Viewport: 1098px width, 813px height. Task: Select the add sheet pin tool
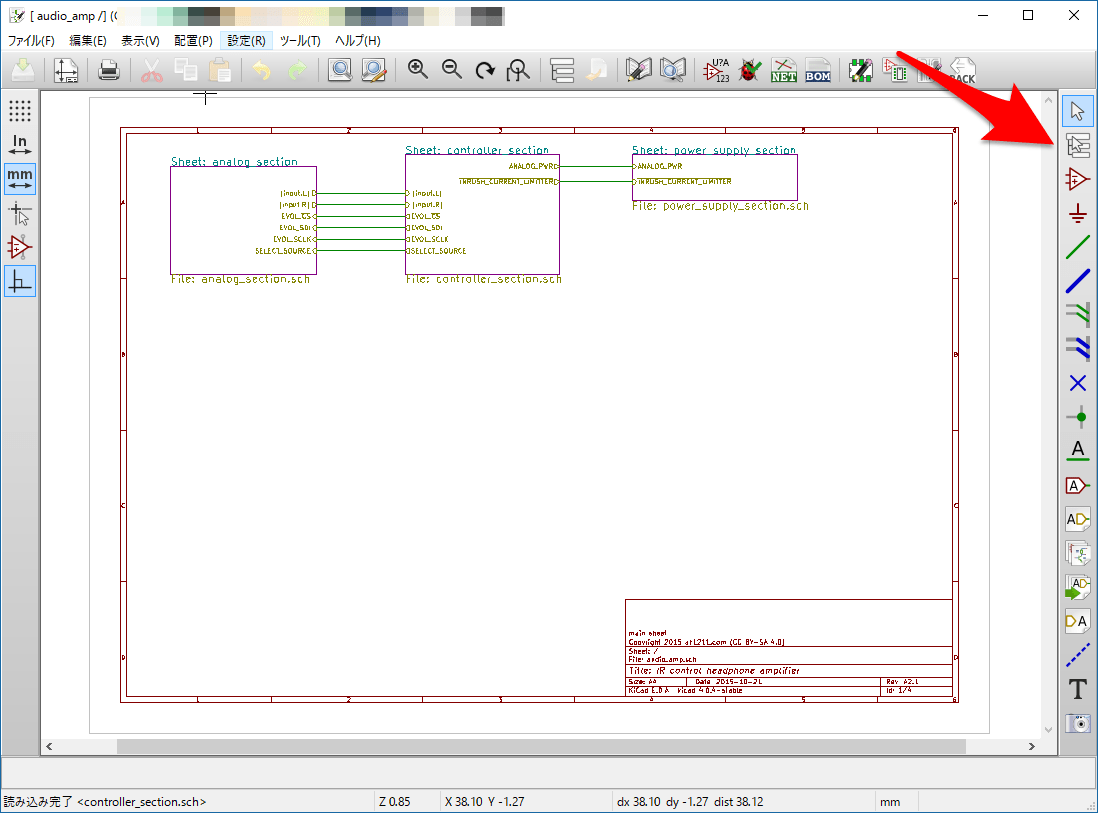coord(1078,621)
